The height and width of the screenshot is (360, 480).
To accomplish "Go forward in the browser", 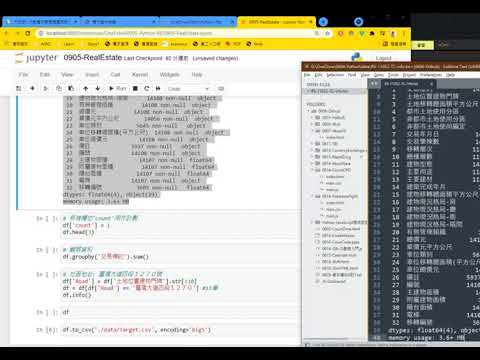I will [x=17, y=33].
